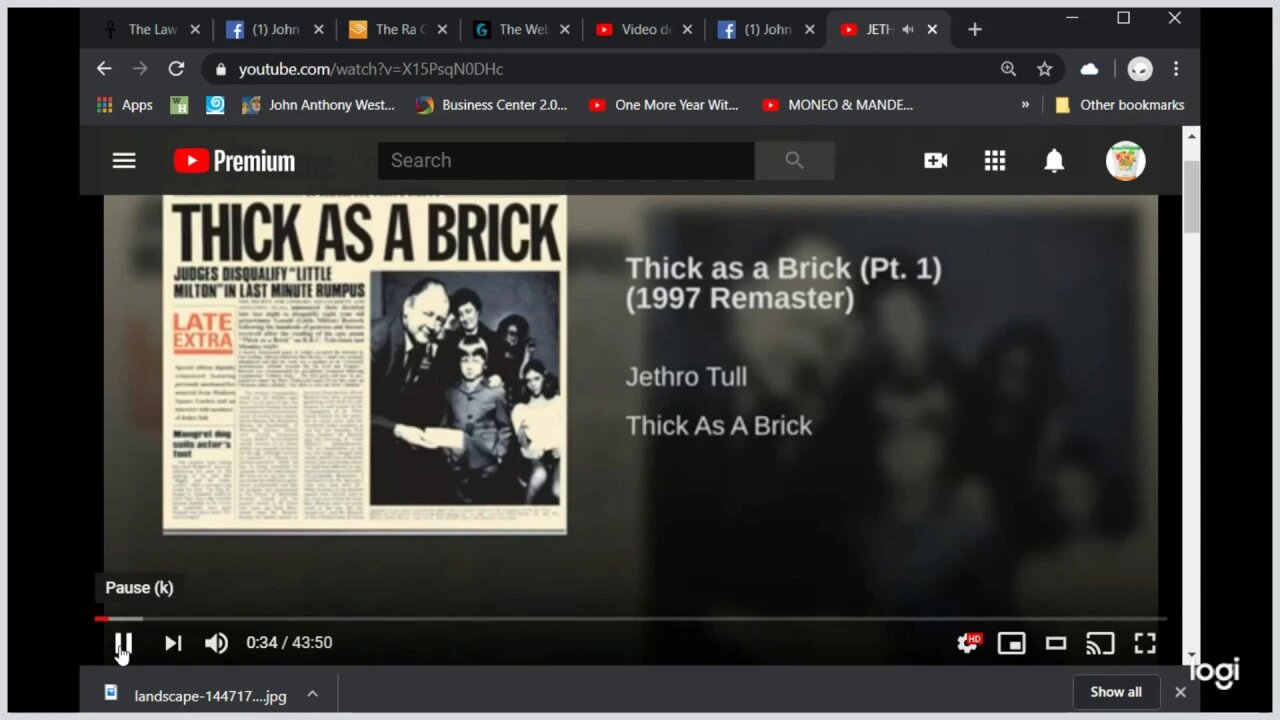The width and height of the screenshot is (1280, 720).
Task: Click the Thick As A Brick album cover
Action: point(365,363)
